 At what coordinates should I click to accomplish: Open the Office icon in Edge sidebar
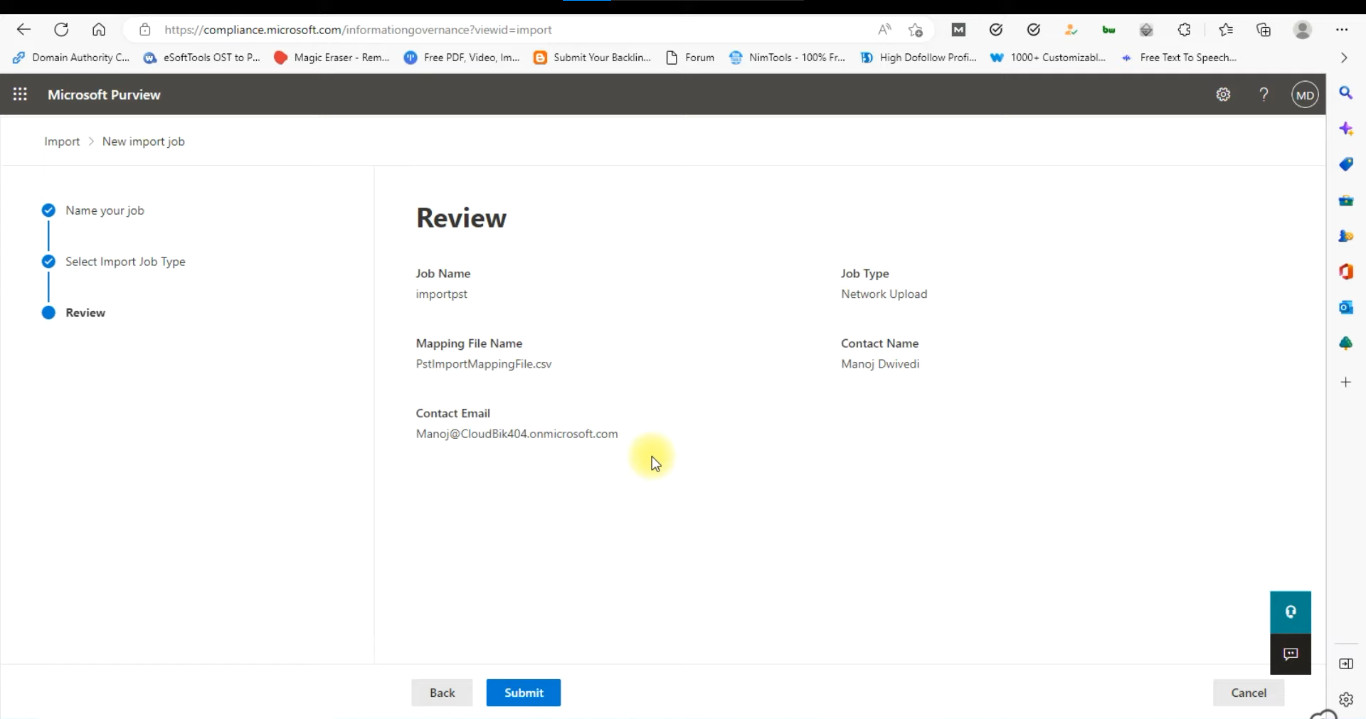(x=1346, y=272)
